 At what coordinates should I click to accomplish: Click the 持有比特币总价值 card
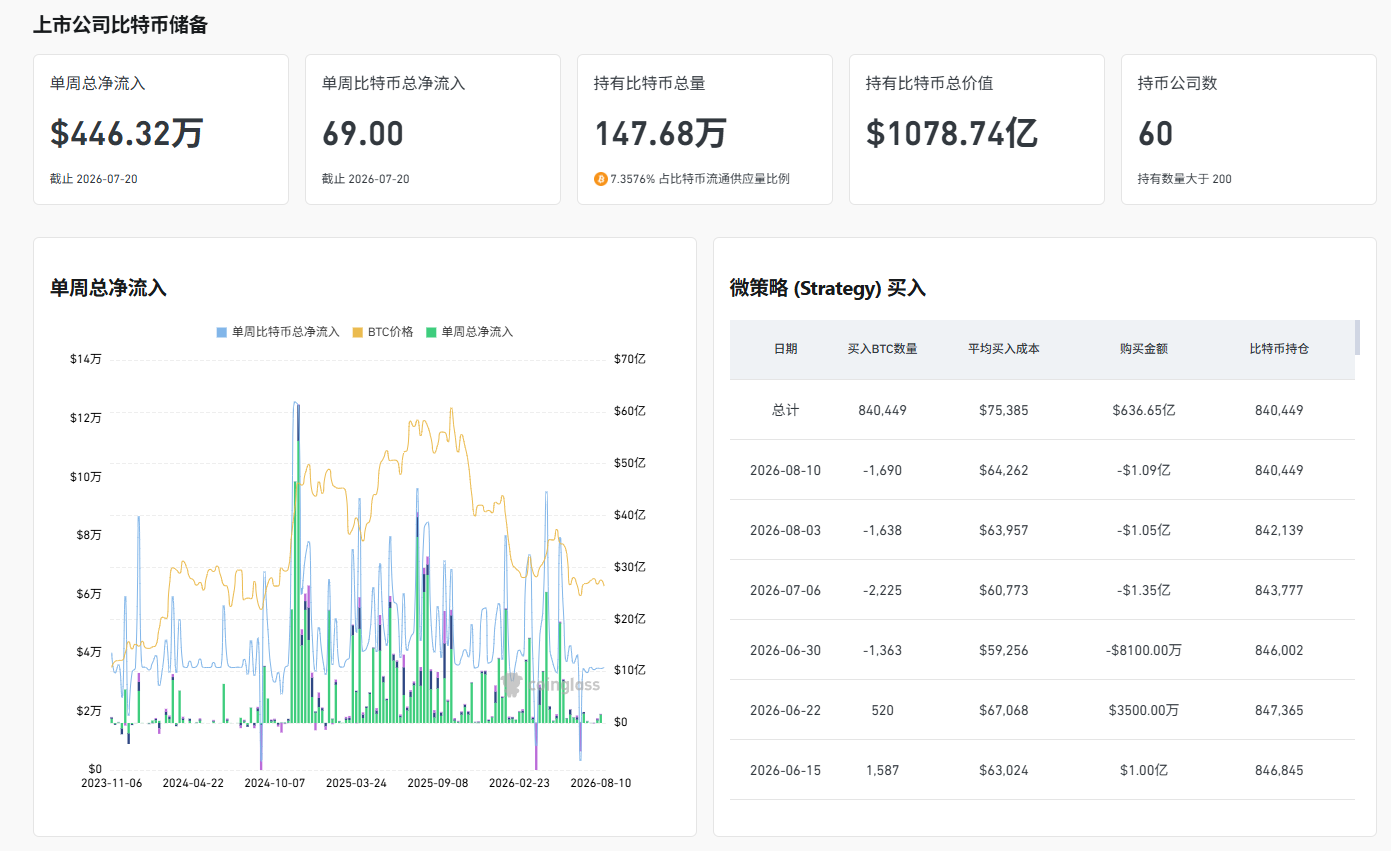coord(976,130)
